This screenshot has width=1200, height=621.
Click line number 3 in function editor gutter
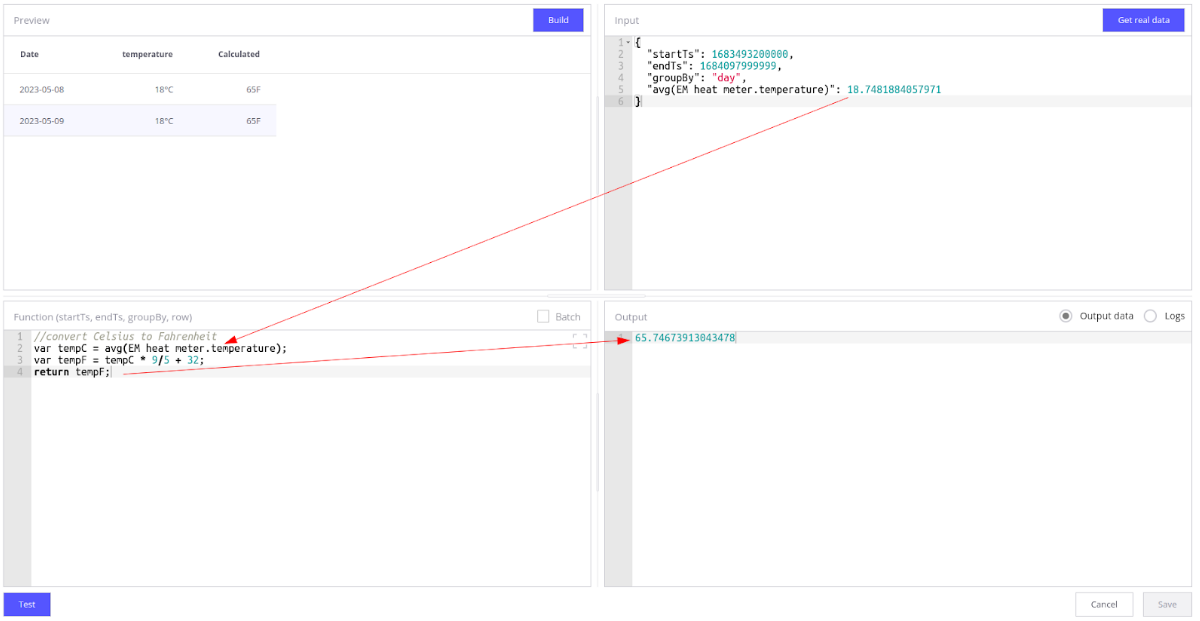coord(20,360)
